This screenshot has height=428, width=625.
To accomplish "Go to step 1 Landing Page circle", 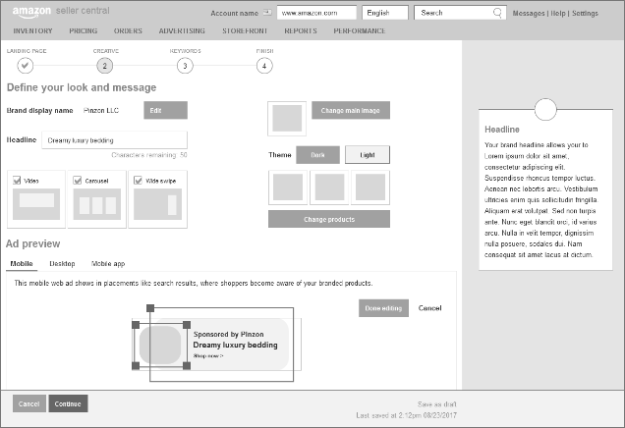I will (x=25, y=65).
